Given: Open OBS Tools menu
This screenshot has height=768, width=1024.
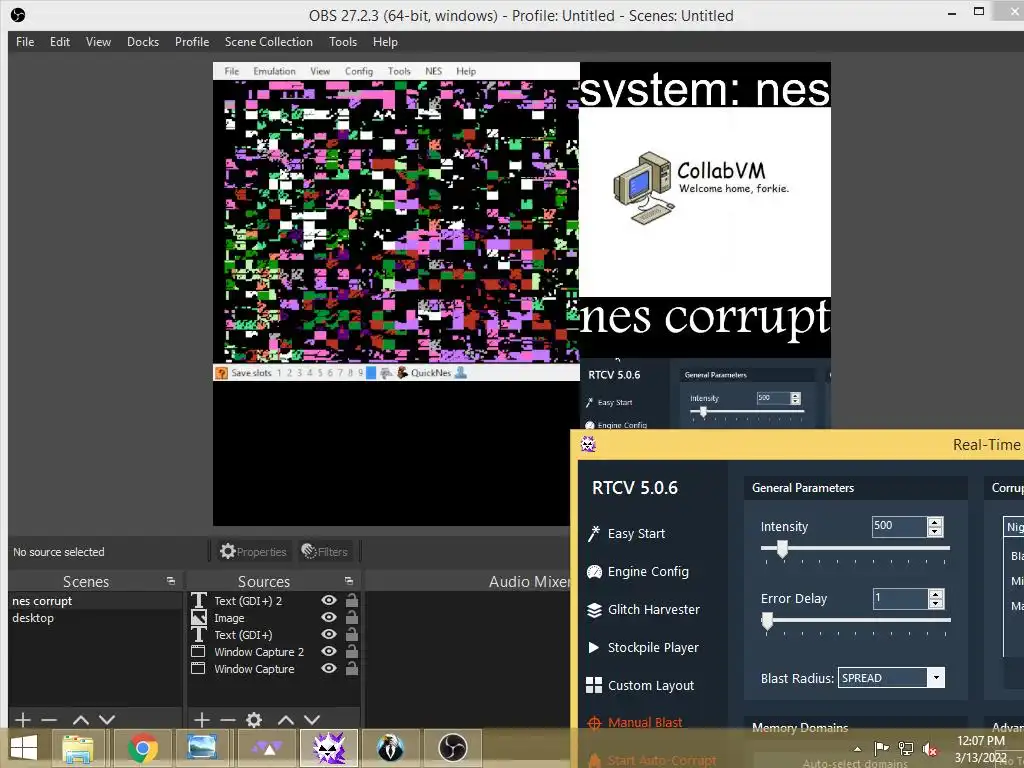Looking at the screenshot, I should 343,42.
